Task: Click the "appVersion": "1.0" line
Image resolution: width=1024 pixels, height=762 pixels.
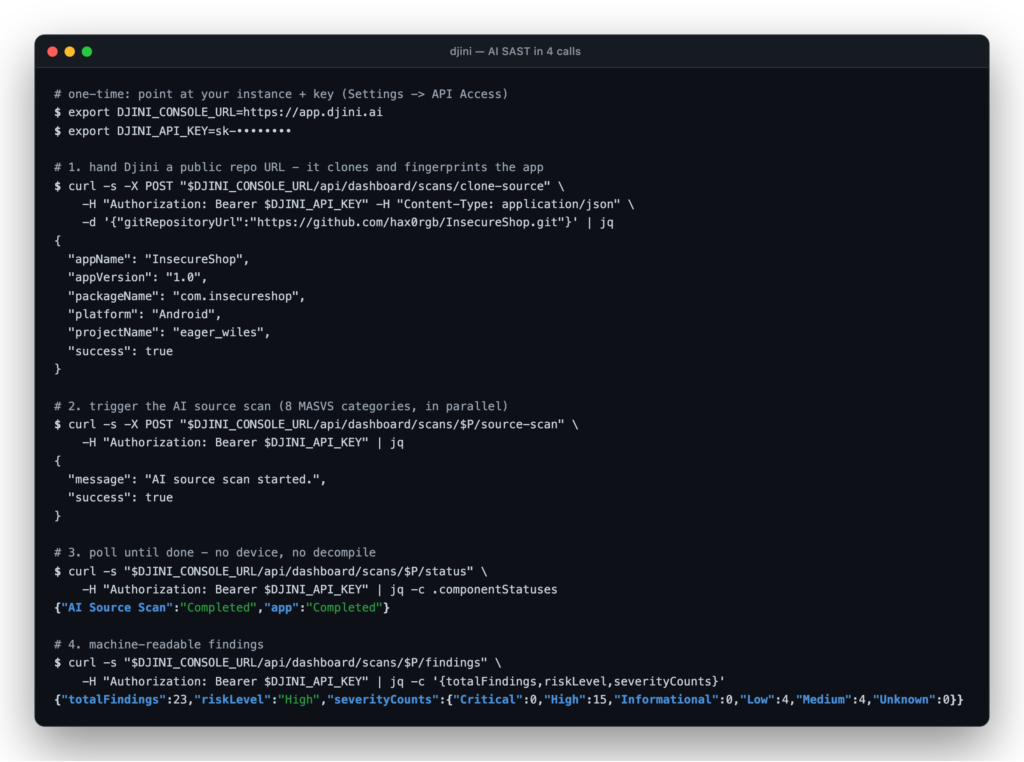Action: tap(138, 278)
